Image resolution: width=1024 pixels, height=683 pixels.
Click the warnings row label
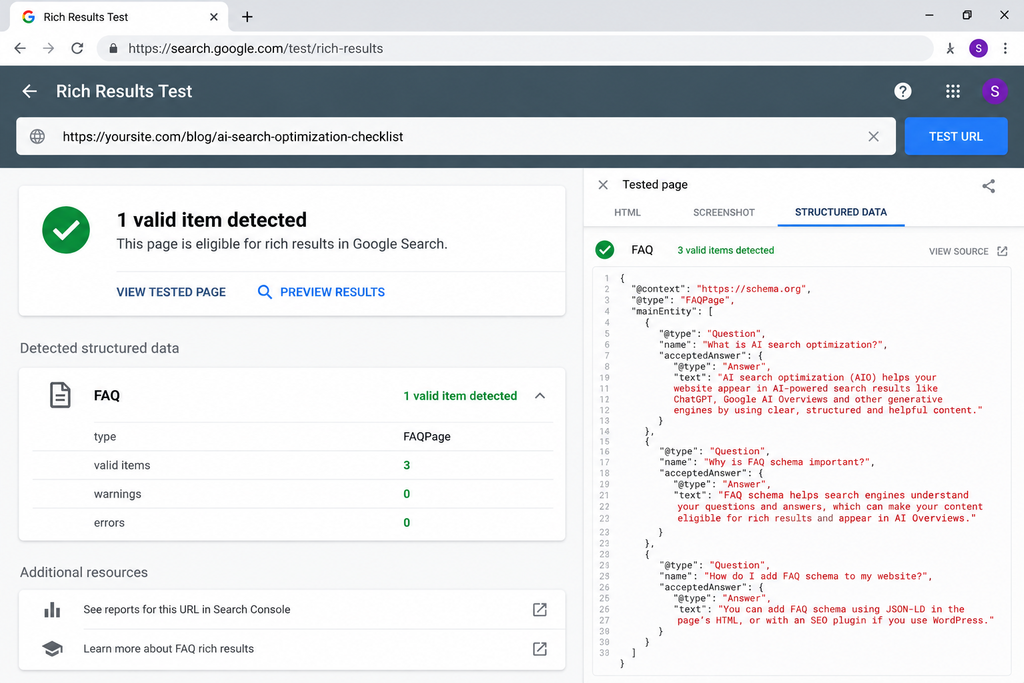click(x=118, y=494)
